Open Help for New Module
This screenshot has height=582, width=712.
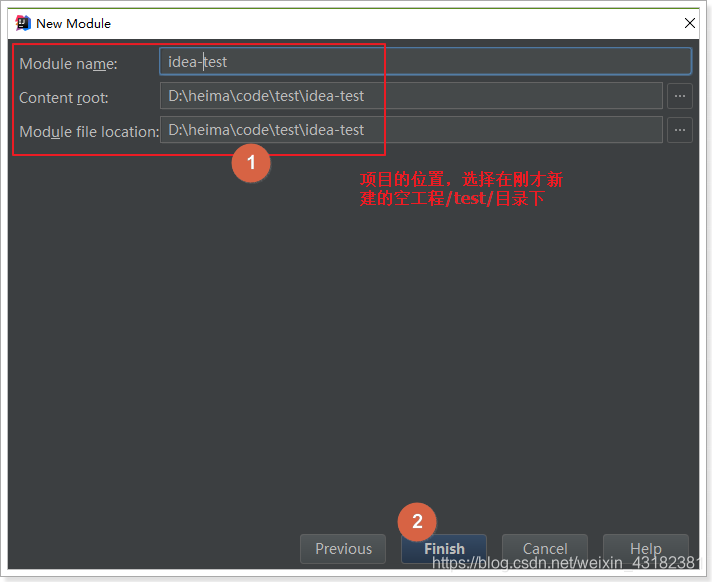tap(645, 549)
